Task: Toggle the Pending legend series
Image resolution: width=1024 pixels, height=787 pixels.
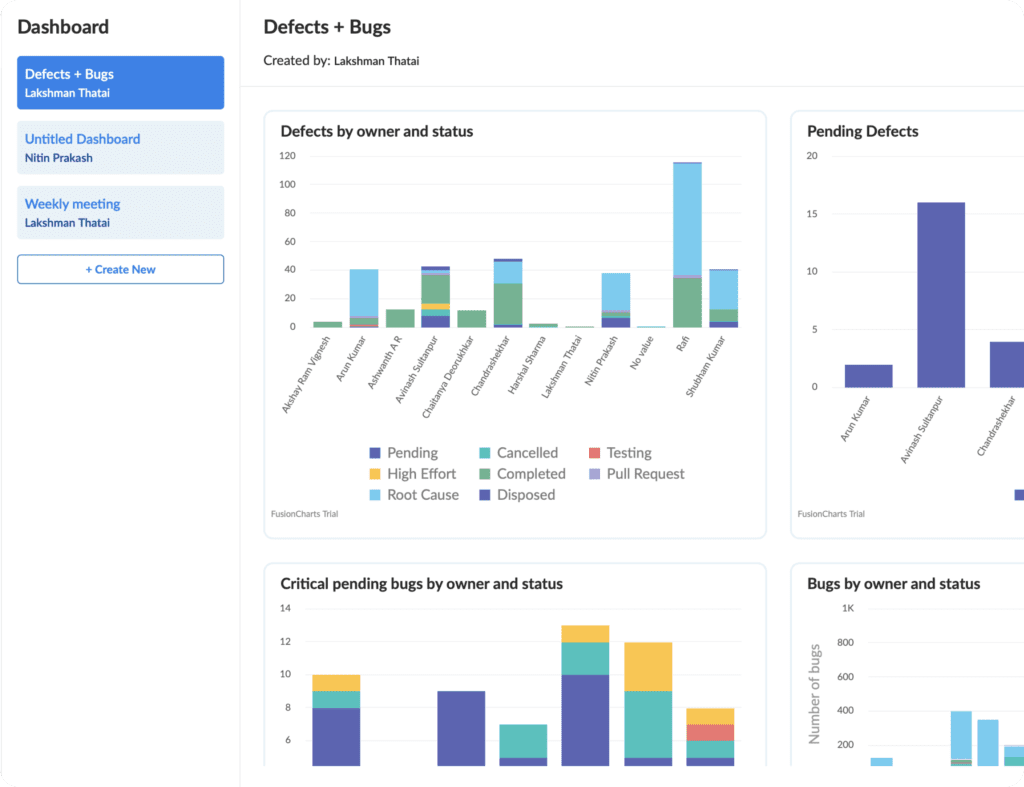Action: [x=404, y=453]
